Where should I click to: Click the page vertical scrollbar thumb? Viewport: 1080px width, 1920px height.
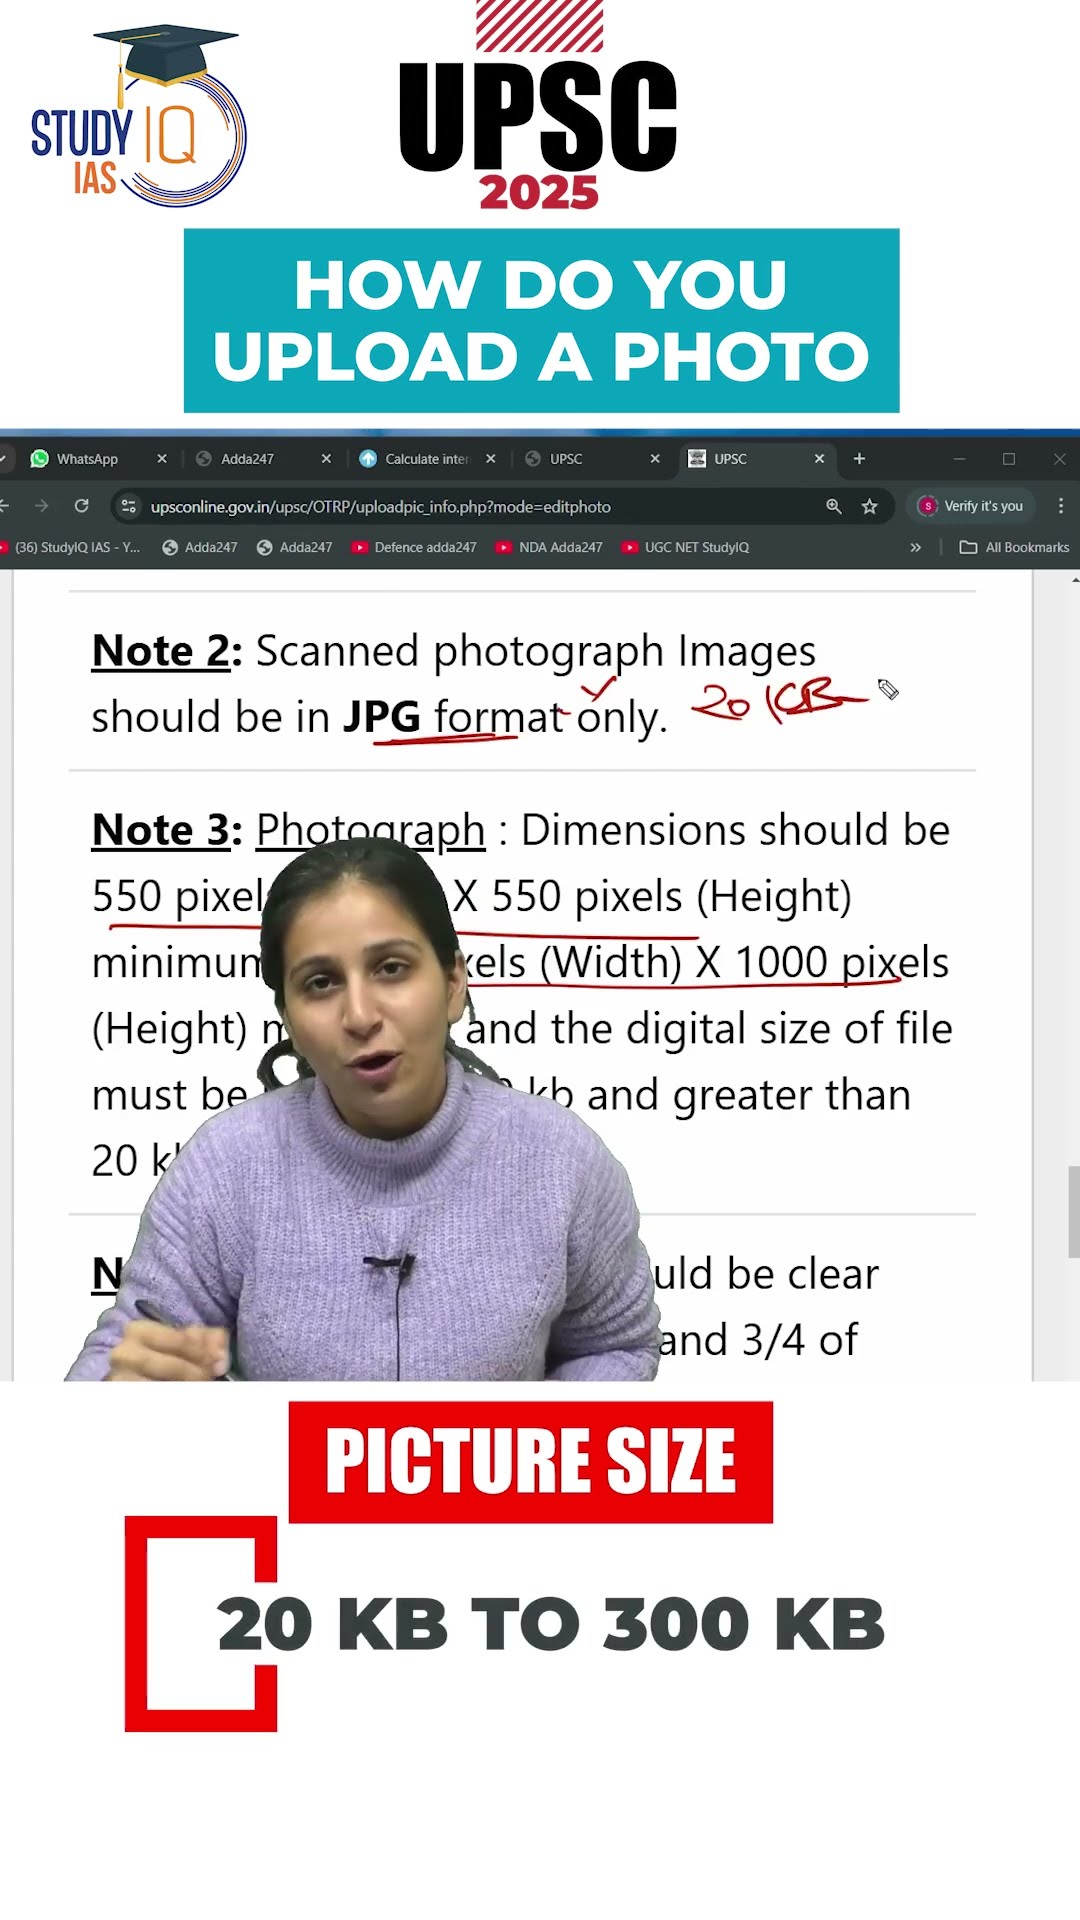click(x=1074, y=1211)
